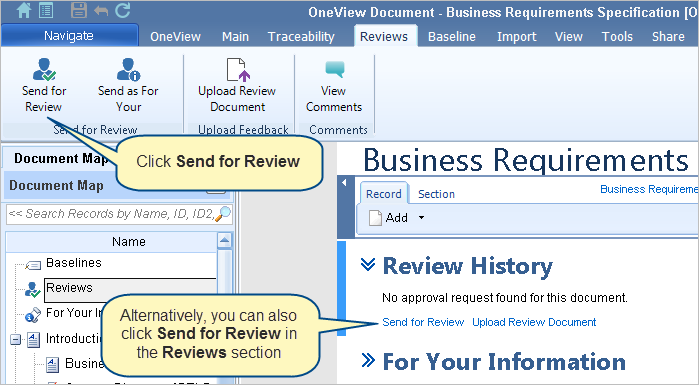Open View Comments in the ribbon

coord(334,86)
